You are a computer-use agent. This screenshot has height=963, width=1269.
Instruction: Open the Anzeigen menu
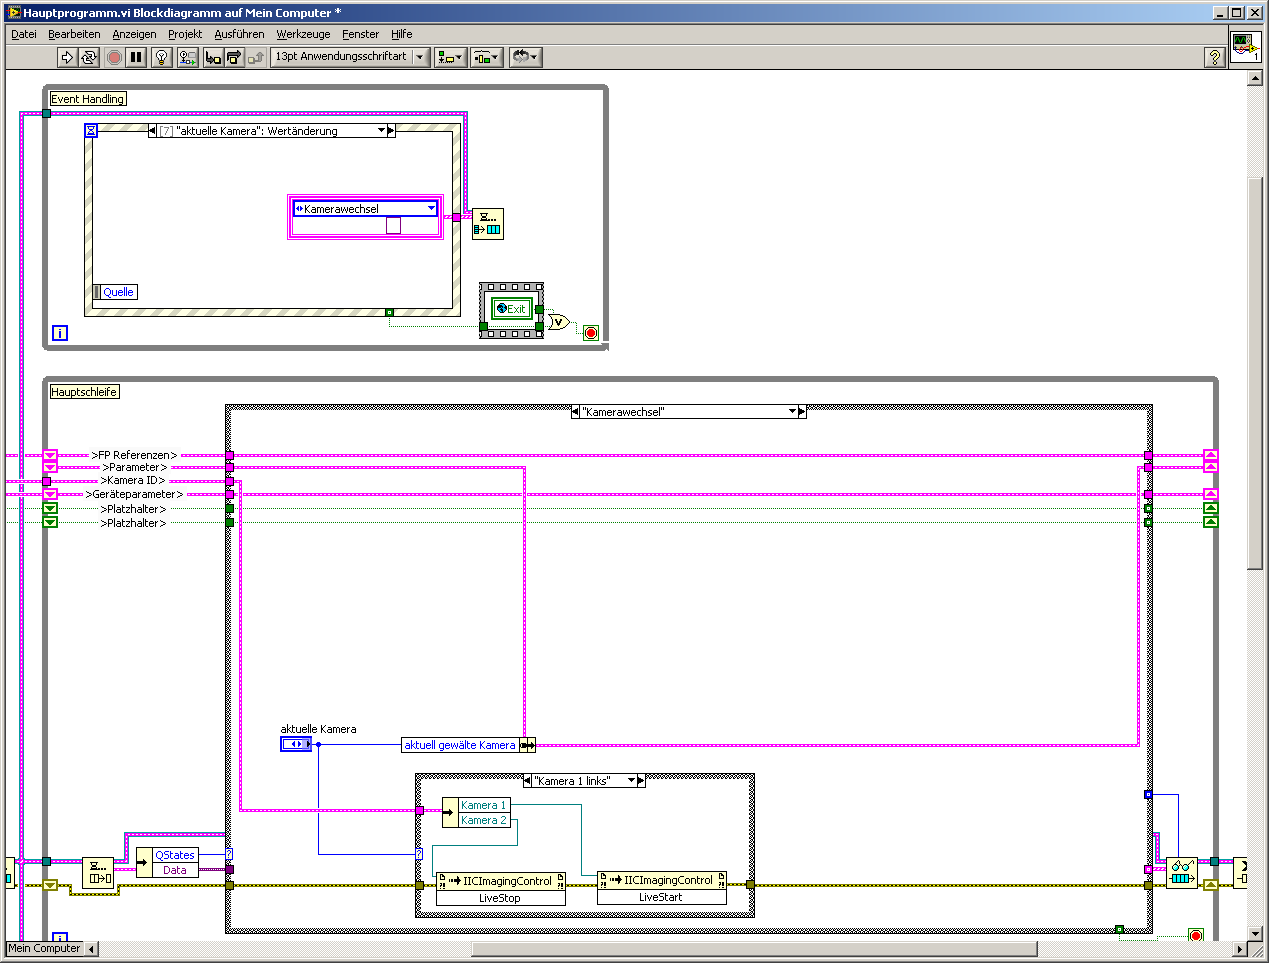[x=134, y=34]
